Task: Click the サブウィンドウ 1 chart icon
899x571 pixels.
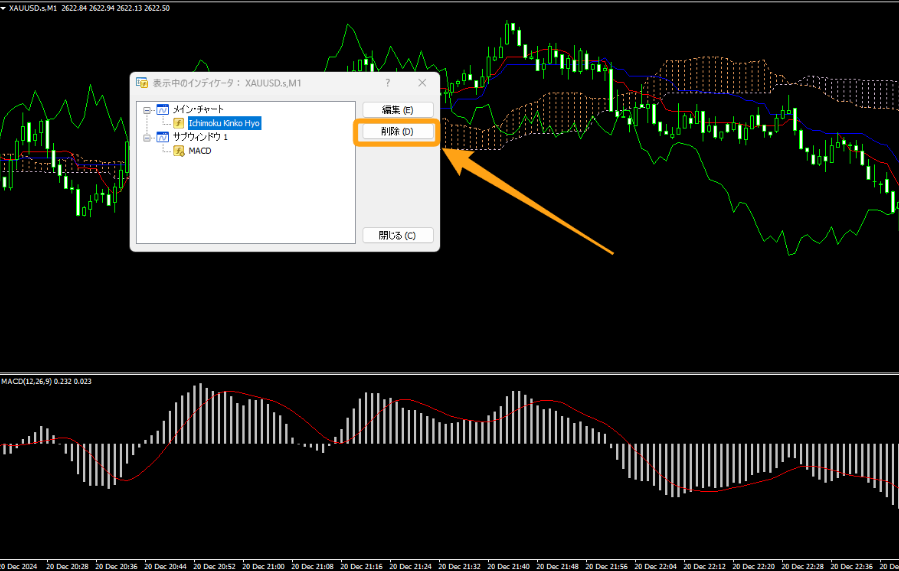Action: [x=163, y=137]
